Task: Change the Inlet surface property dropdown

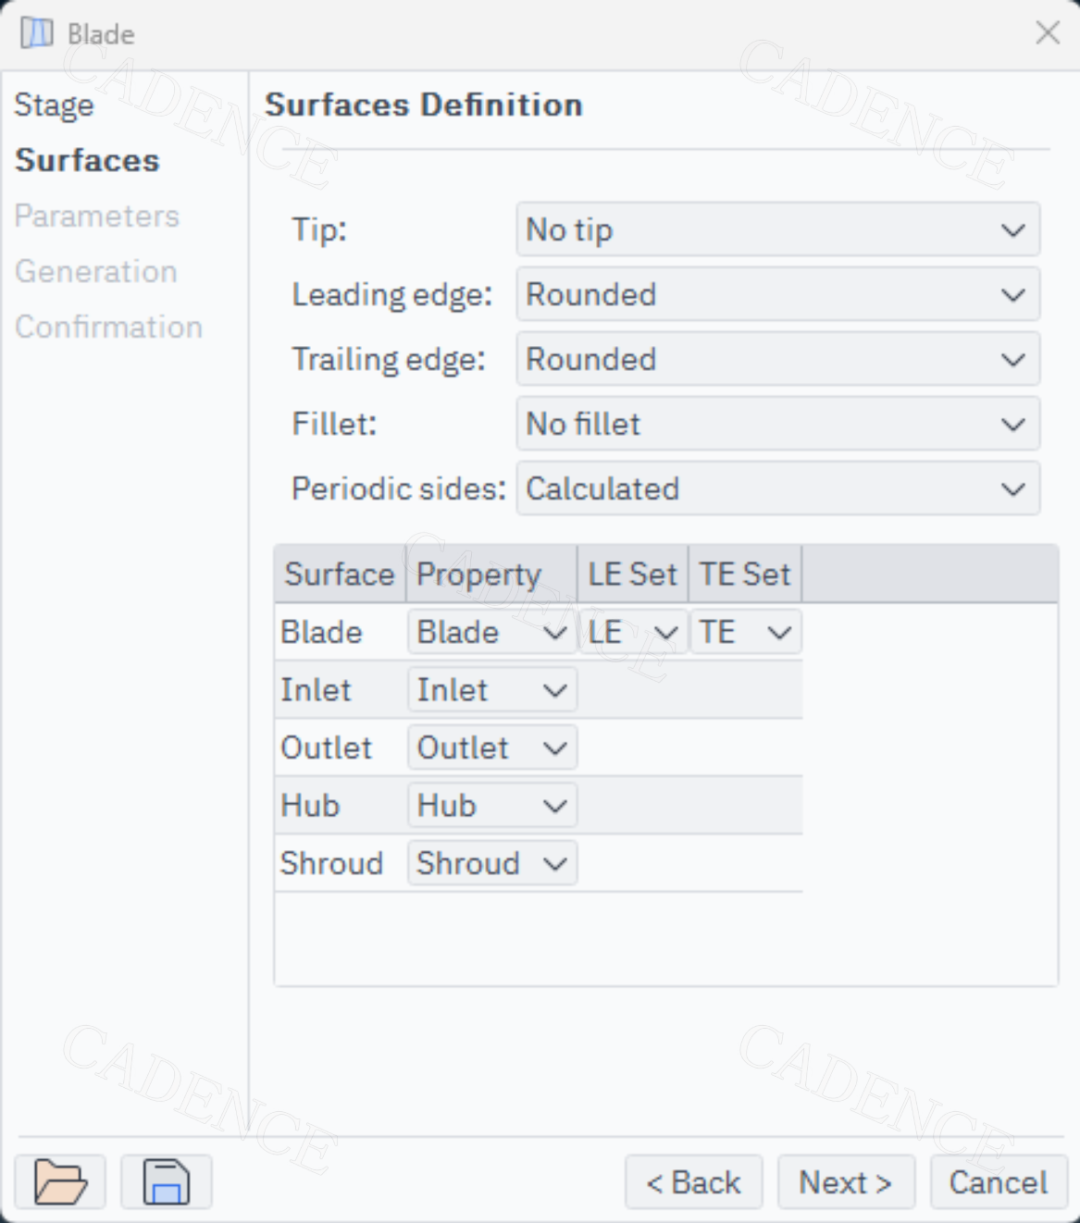Action: [x=492, y=690]
